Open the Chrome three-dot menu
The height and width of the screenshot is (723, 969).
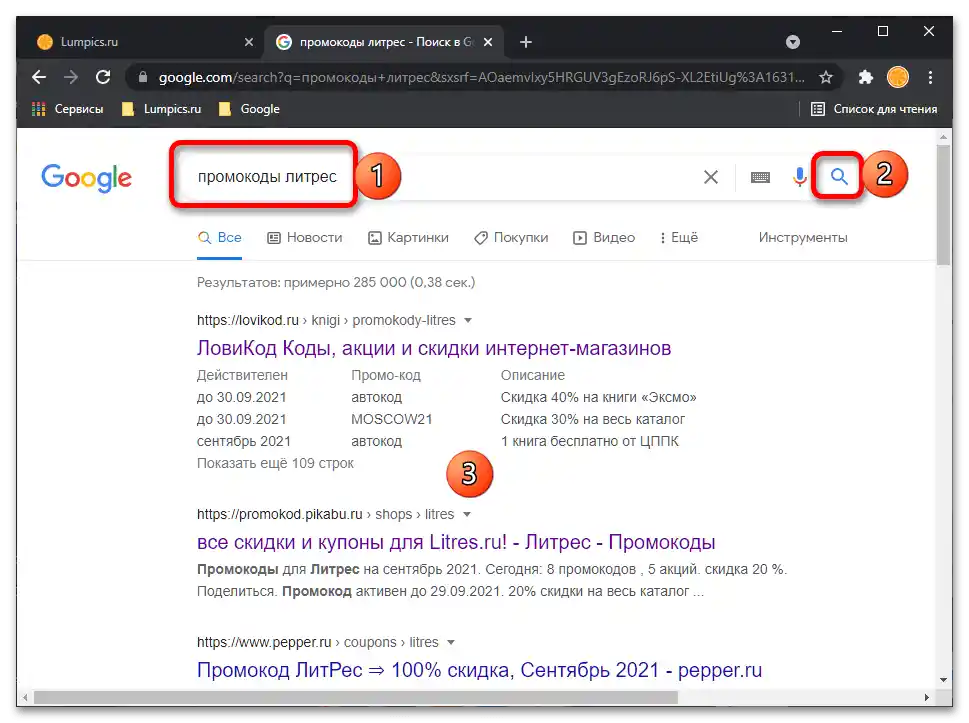point(930,77)
